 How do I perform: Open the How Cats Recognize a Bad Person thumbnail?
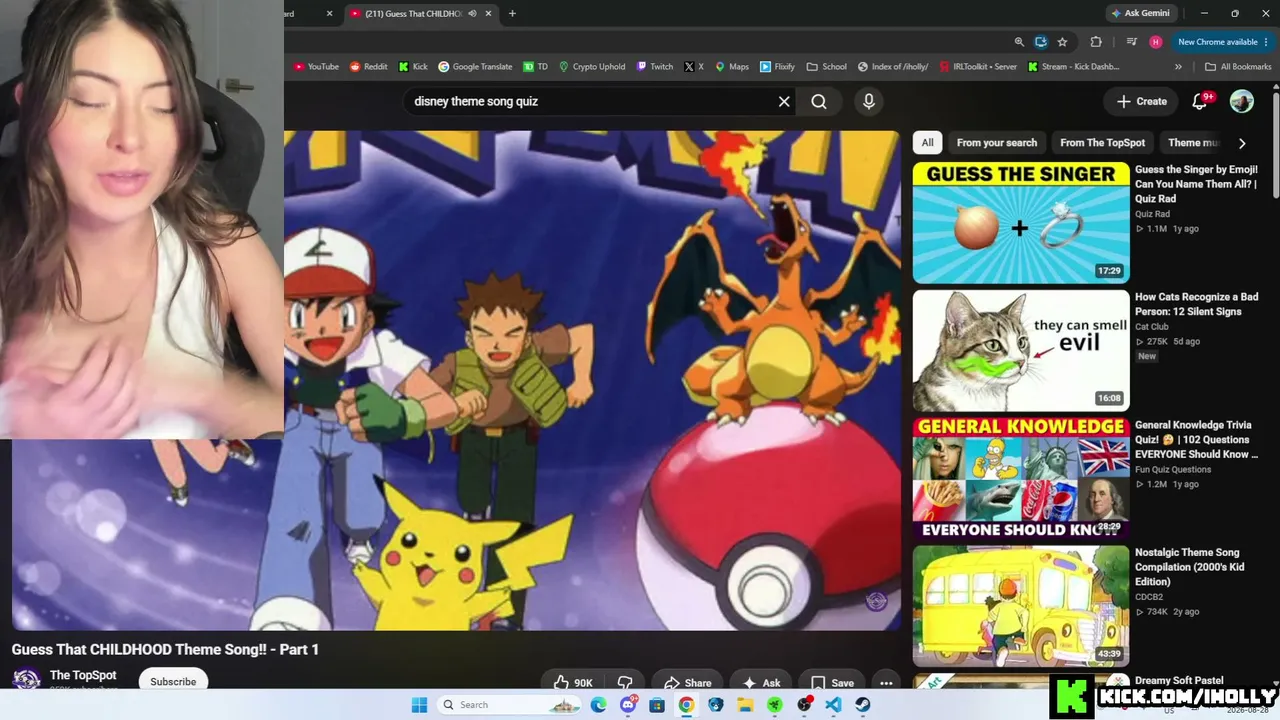coord(1021,351)
